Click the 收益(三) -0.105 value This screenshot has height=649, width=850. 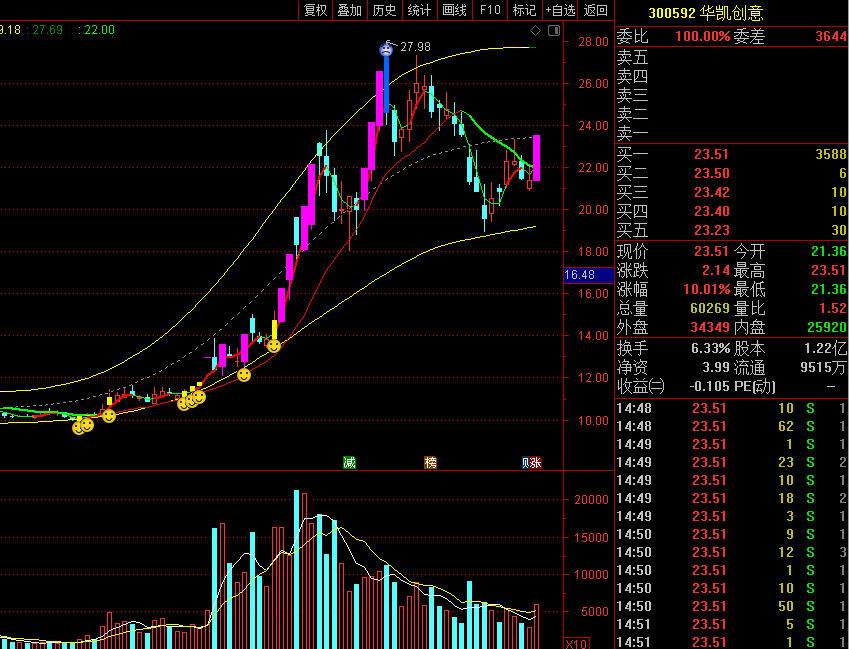(709, 387)
